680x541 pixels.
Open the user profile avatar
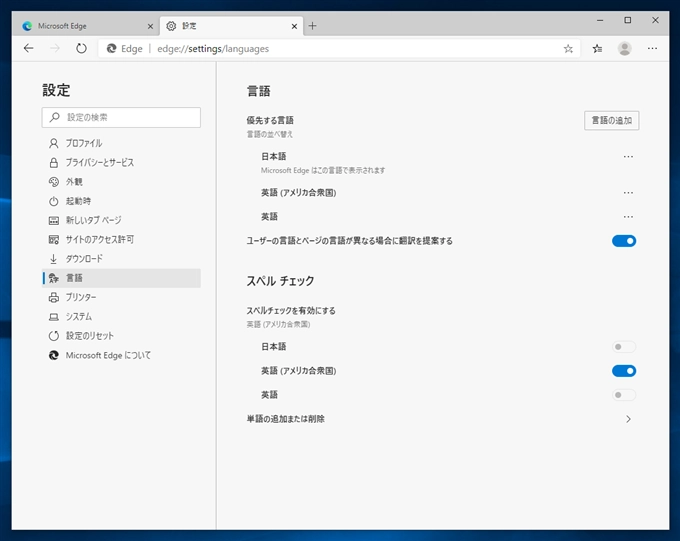pos(624,49)
